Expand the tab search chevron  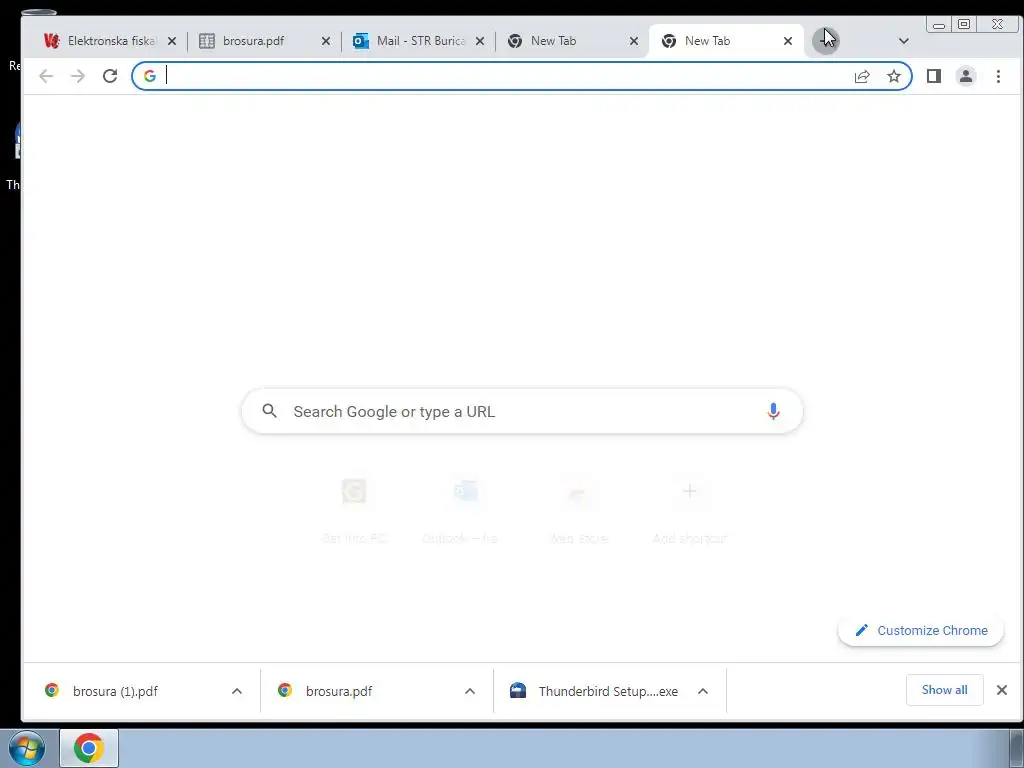904,41
